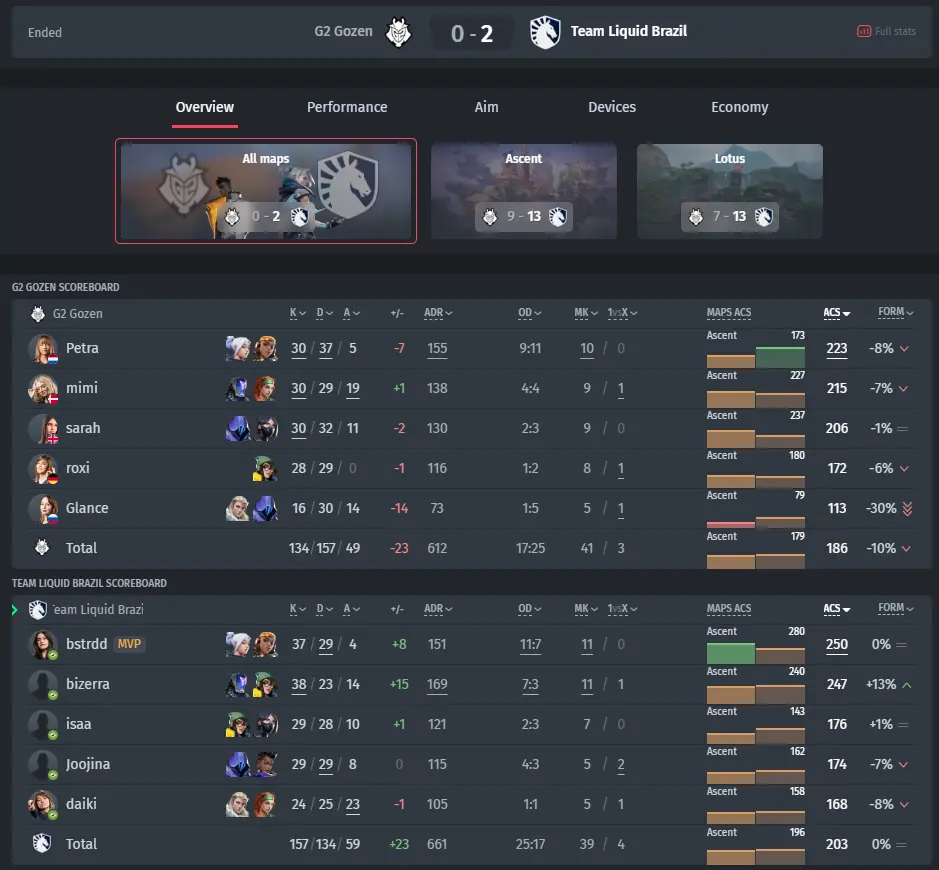The height and width of the screenshot is (870, 939).
Task: Sort Team Liquid Brazil scoreboard by 1vsX
Action: (622, 609)
